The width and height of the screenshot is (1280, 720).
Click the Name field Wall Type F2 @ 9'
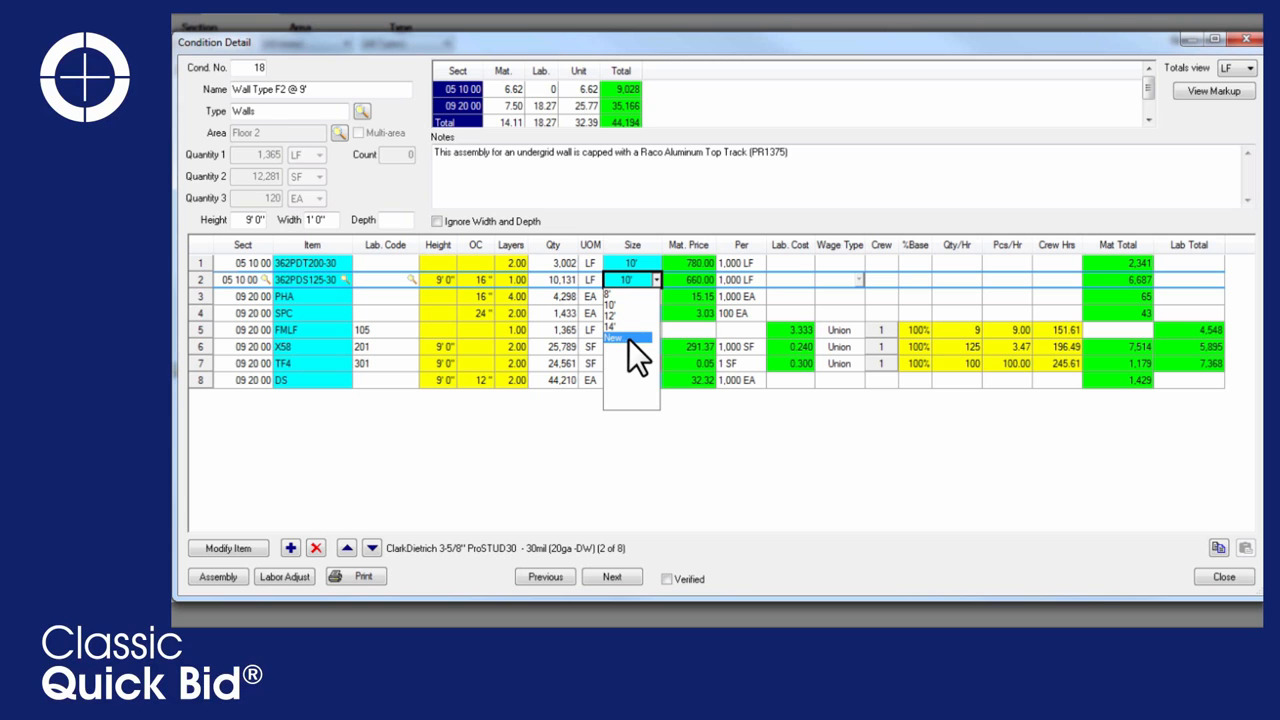pyautogui.click(x=321, y=90)
